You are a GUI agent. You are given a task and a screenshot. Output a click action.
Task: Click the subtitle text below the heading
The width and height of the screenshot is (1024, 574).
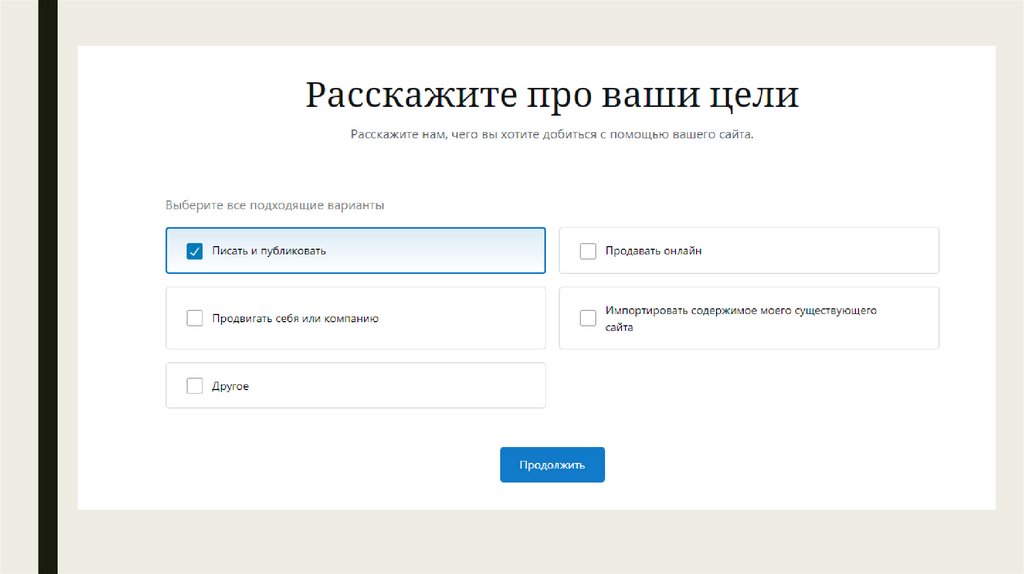coord(552,134)
